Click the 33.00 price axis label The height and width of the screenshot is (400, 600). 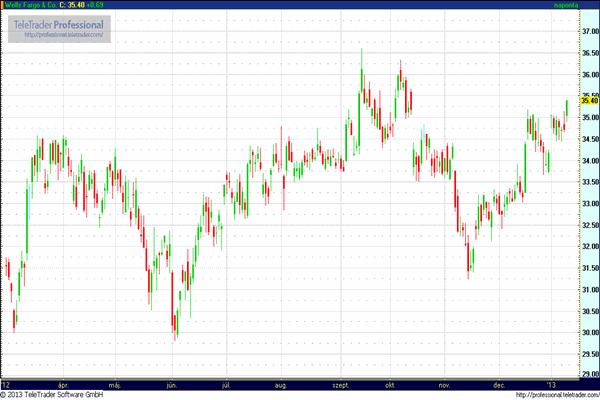[x=588, y=204]
